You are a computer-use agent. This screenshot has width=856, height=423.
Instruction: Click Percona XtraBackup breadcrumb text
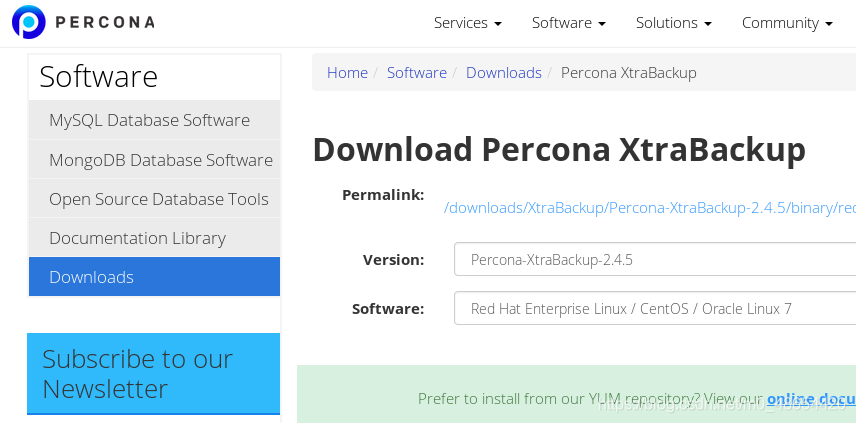628,73
